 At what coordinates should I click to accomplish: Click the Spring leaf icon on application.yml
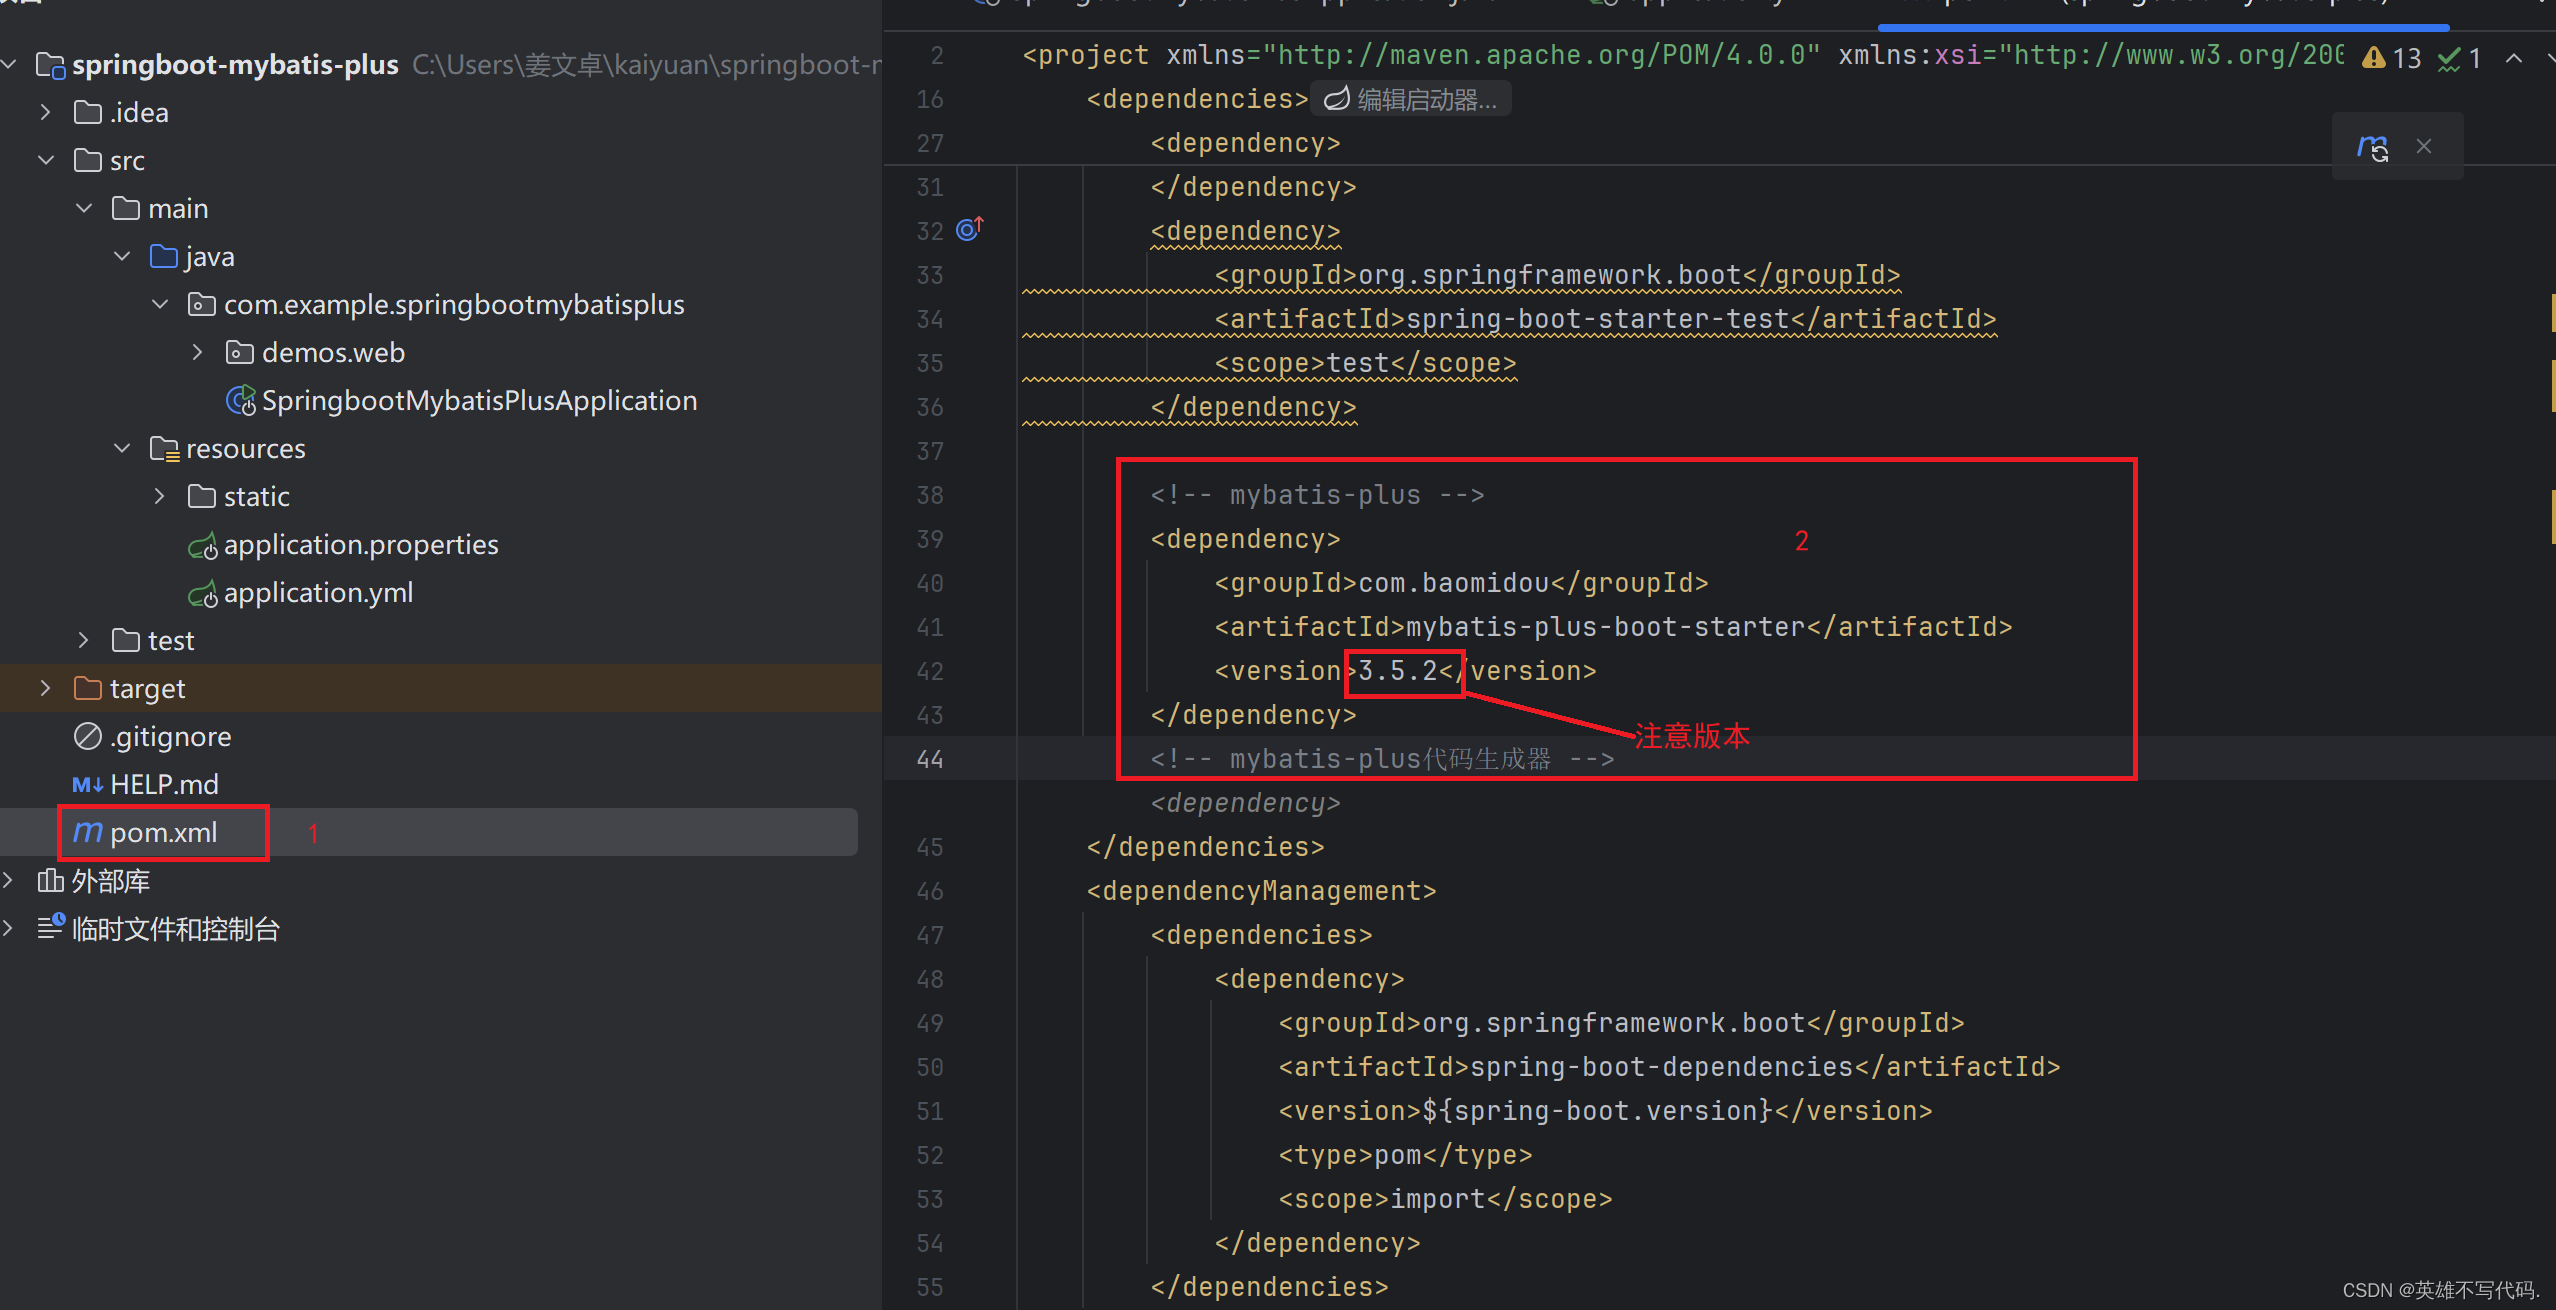(x=204, y=593)
